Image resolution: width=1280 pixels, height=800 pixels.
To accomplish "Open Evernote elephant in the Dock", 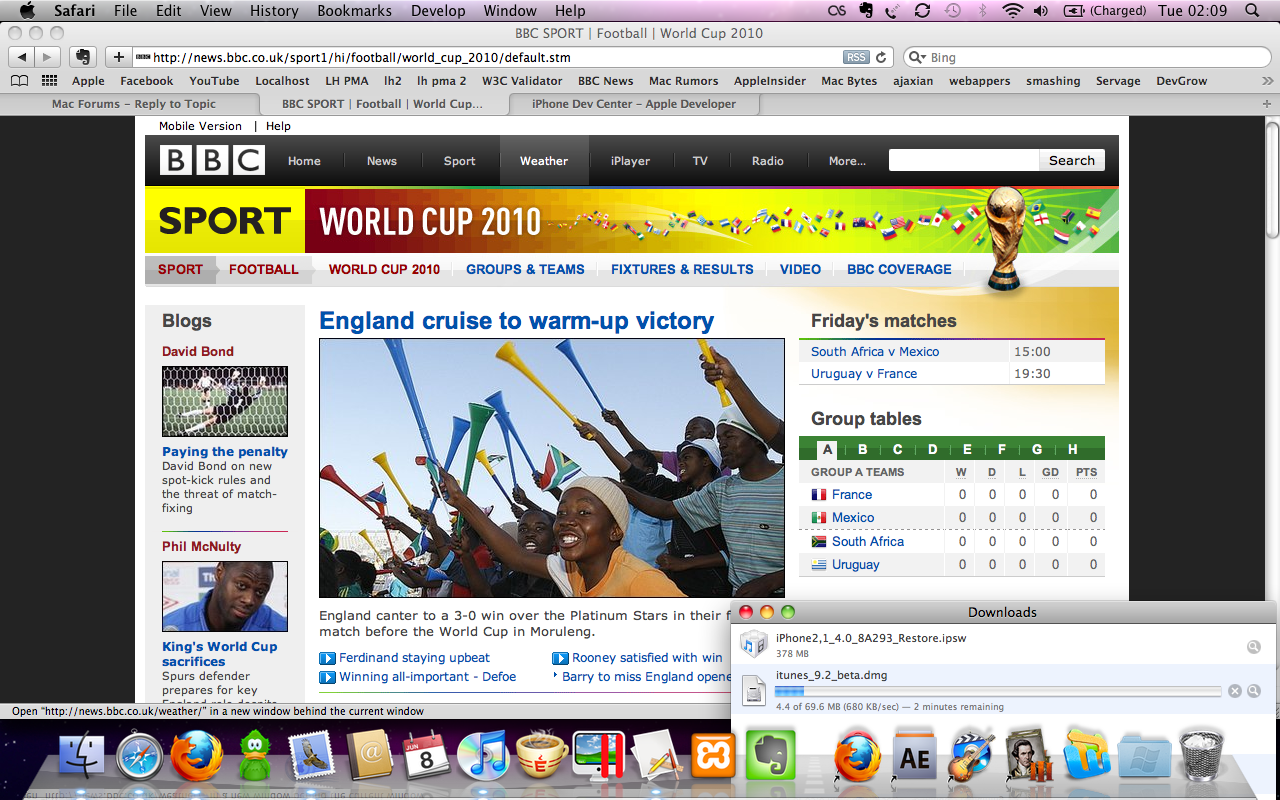I will [771, 755].
